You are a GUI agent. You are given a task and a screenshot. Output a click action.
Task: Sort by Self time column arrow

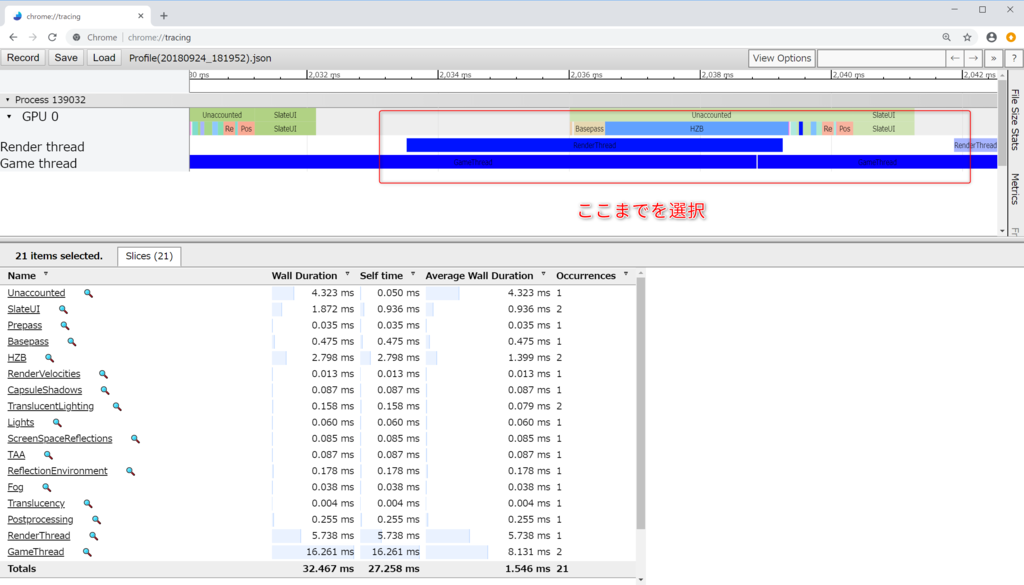point(413,274)
